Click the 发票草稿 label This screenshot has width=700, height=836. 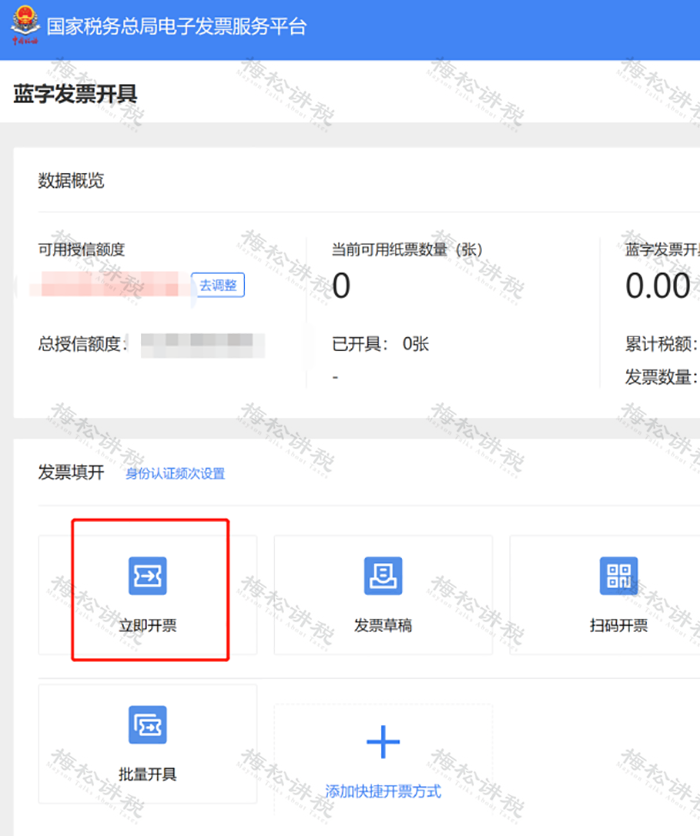pos(383,625)
